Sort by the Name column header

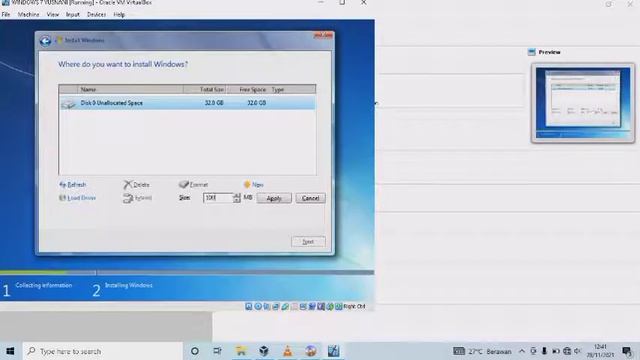click(x=130, y=89)
